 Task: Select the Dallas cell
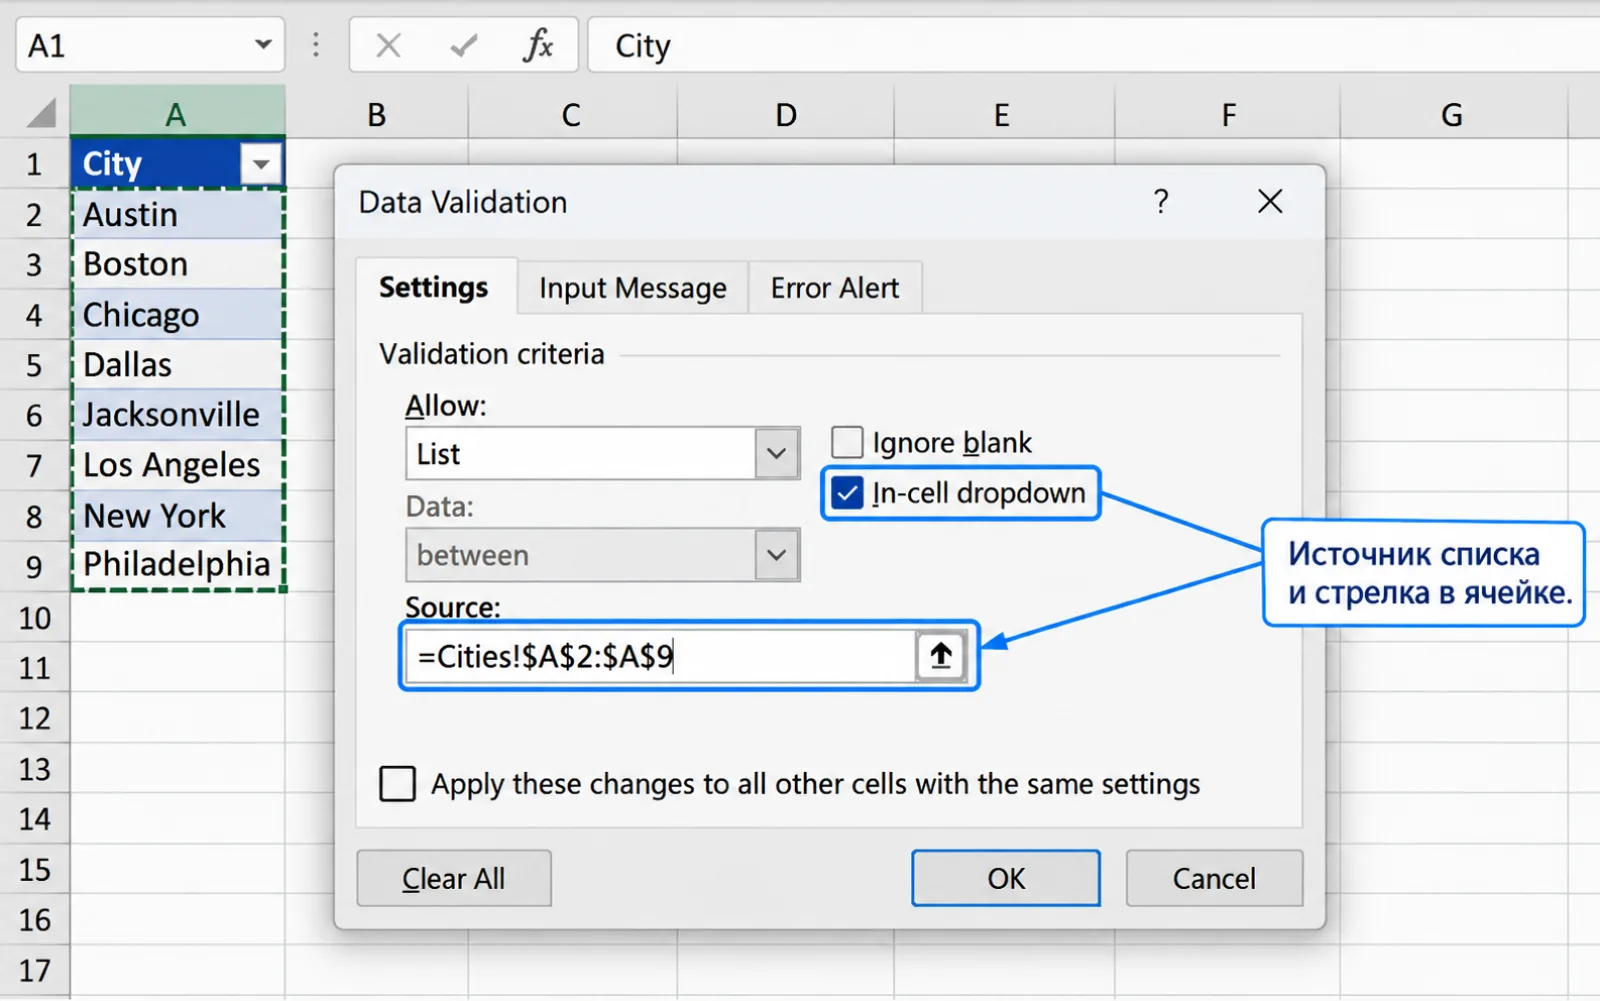click(x=178, y=364)
